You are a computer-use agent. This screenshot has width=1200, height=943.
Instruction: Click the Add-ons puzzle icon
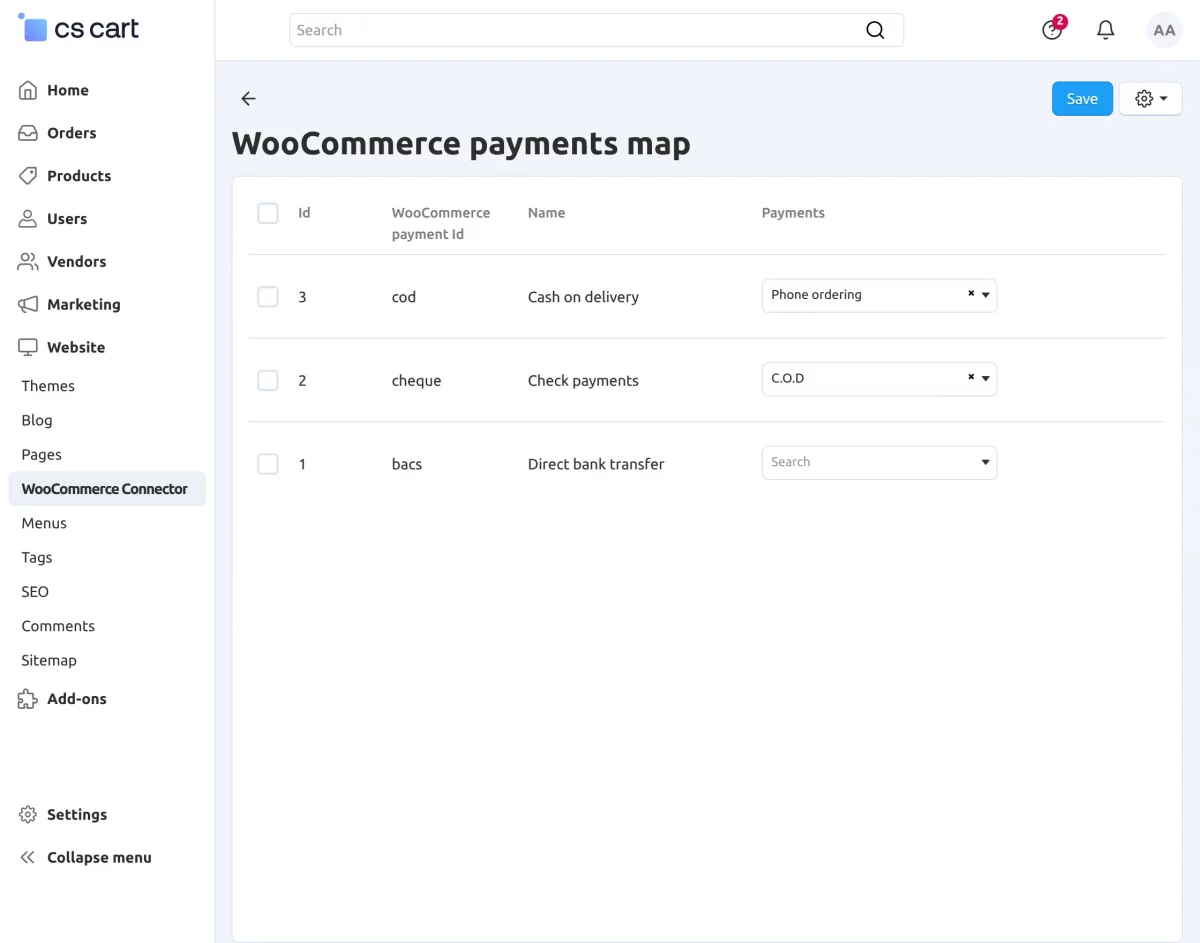click(x=28, y=699)
